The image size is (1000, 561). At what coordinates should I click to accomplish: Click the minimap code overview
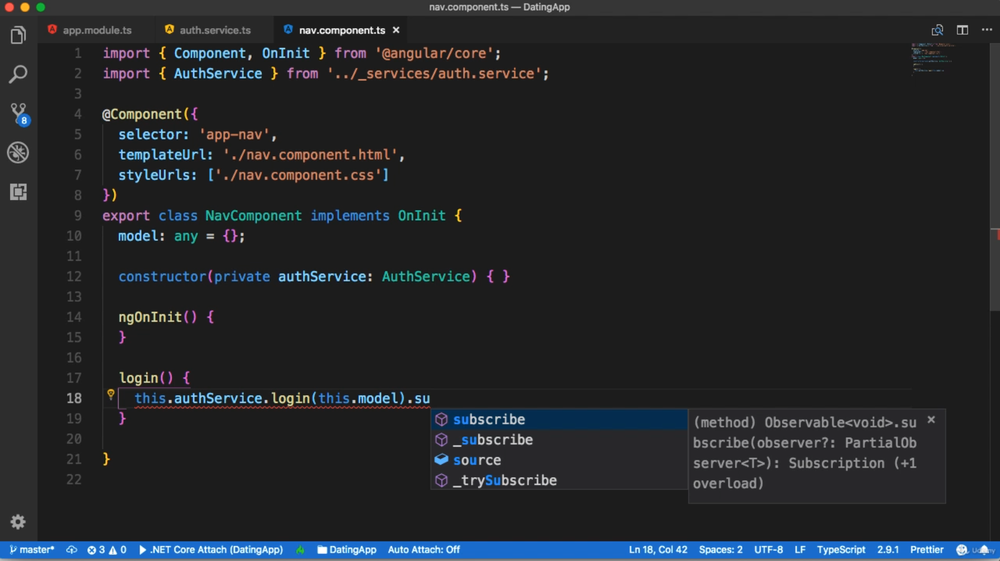[932, 59]
